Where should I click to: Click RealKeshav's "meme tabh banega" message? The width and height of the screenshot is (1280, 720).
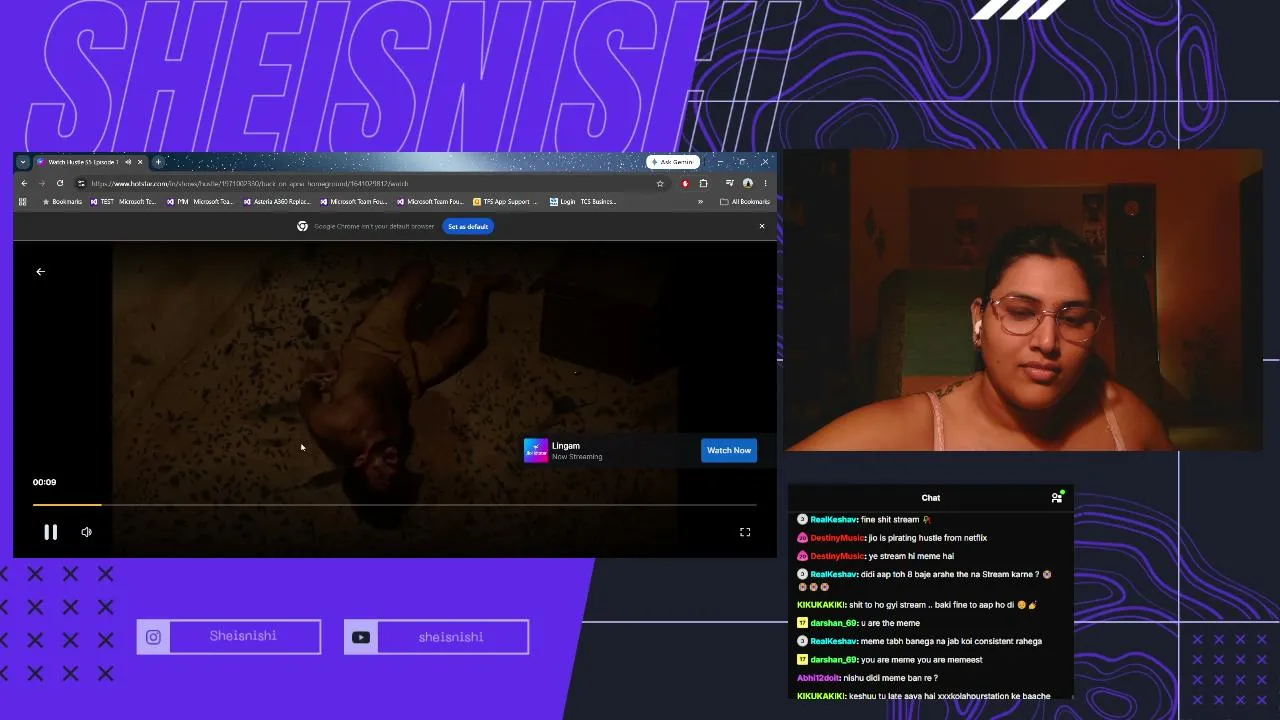coord(920,641)
